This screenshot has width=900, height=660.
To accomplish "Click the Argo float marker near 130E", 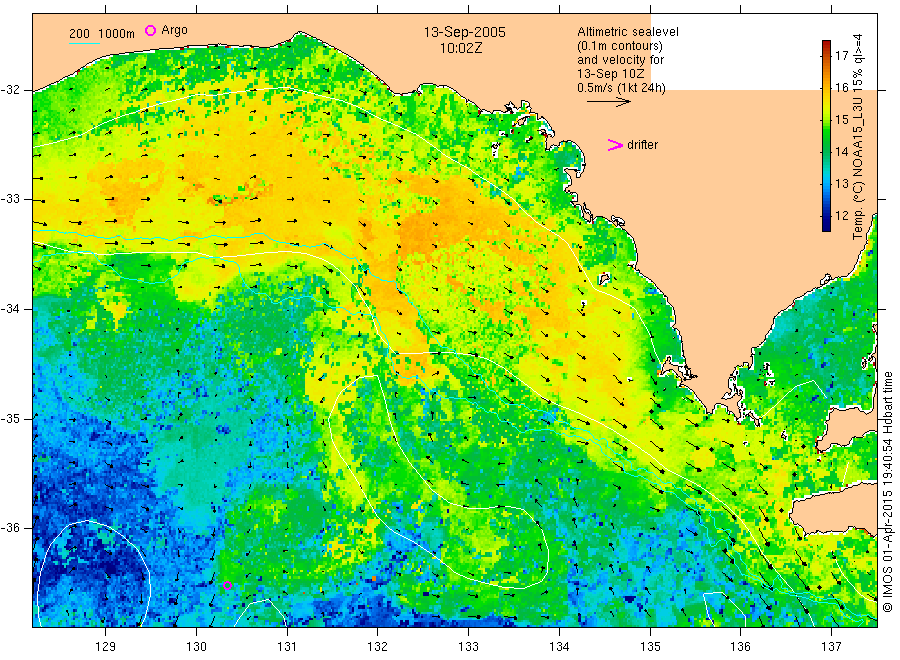I will (x=227, y=585).
